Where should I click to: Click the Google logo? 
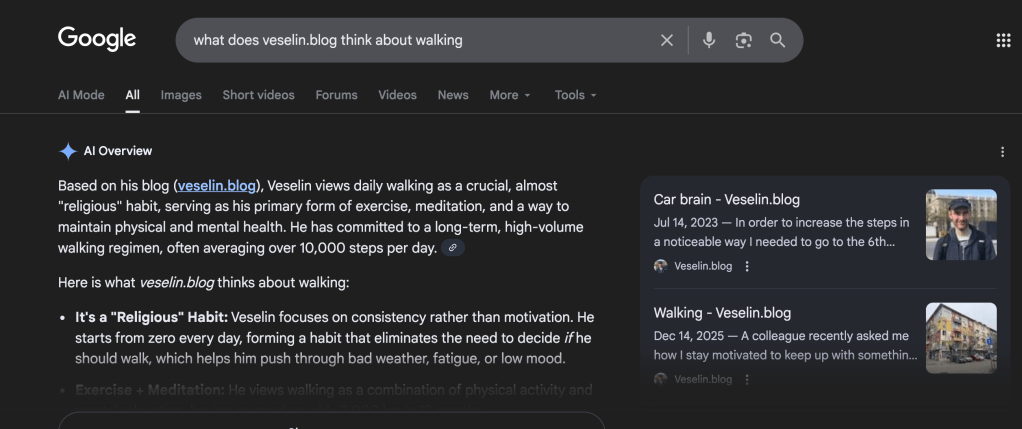(x=97, y=39)
